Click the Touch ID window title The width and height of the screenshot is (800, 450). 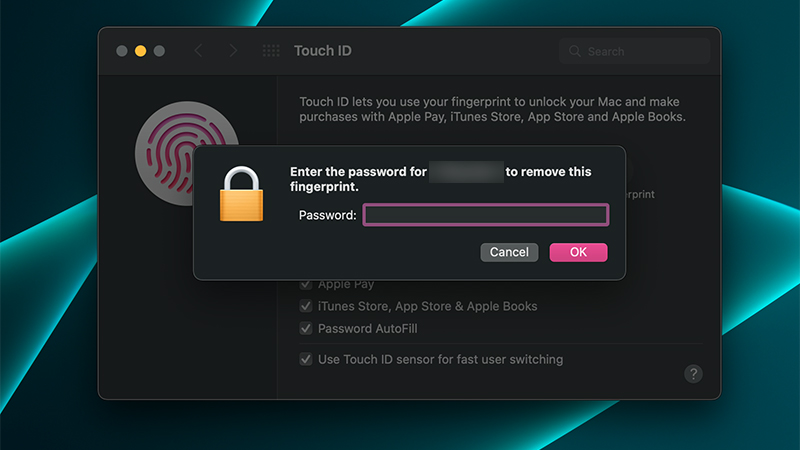tap(322, 51)
